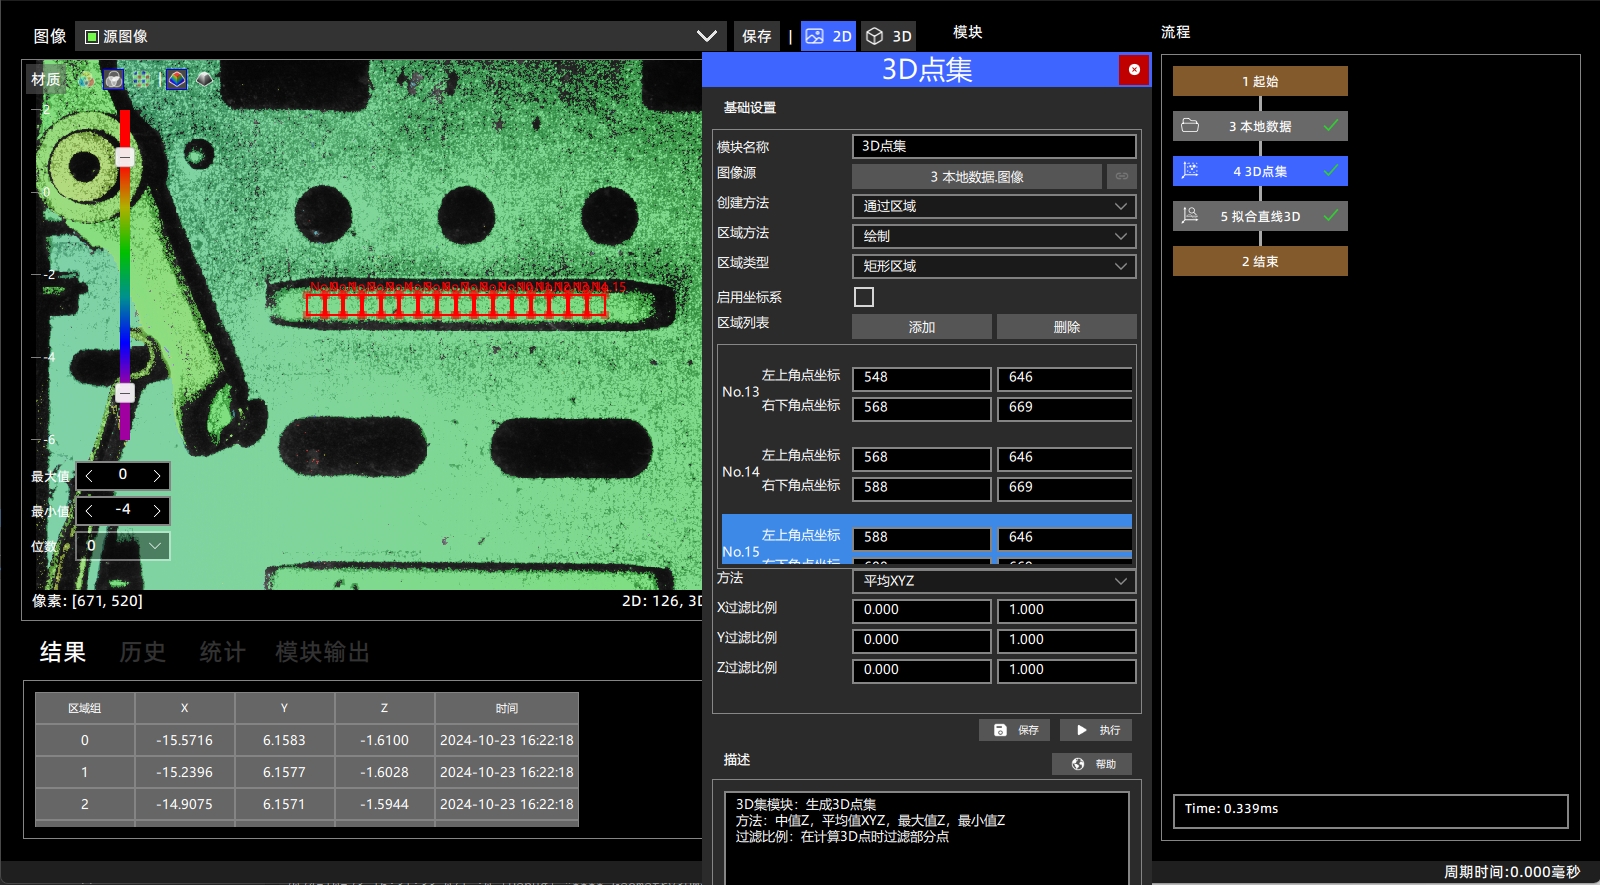Image resolution: width=1600 pixels, height=885 pixels.
Task: Open the 源图像 image dropdown
Action: pos(402,36)
